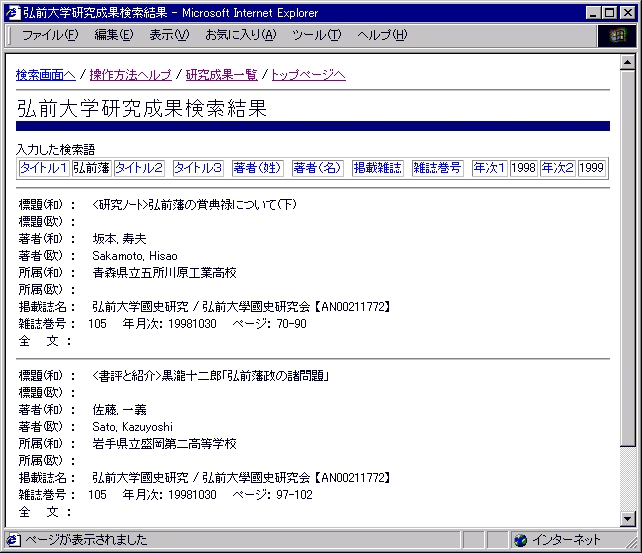This screenshot has height=553, width=642.
Task: Click the Internet zone globe icon
Action: click(x=520, y=540)
